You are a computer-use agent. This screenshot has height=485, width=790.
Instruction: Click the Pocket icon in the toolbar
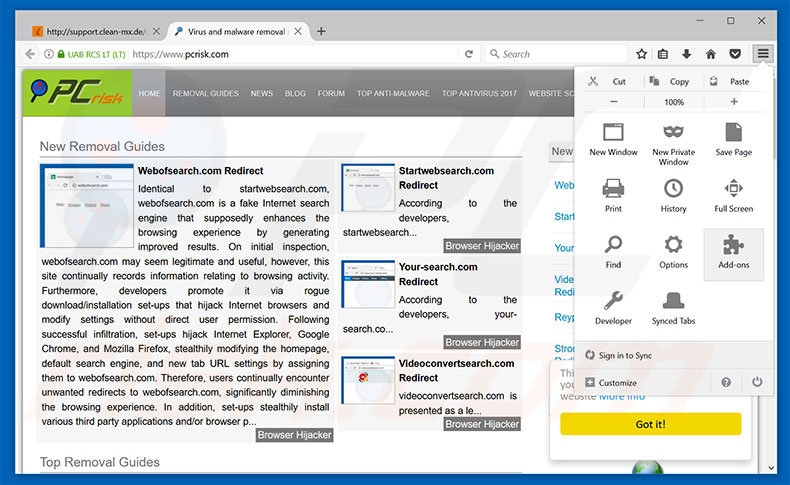(x=735, y=54)
